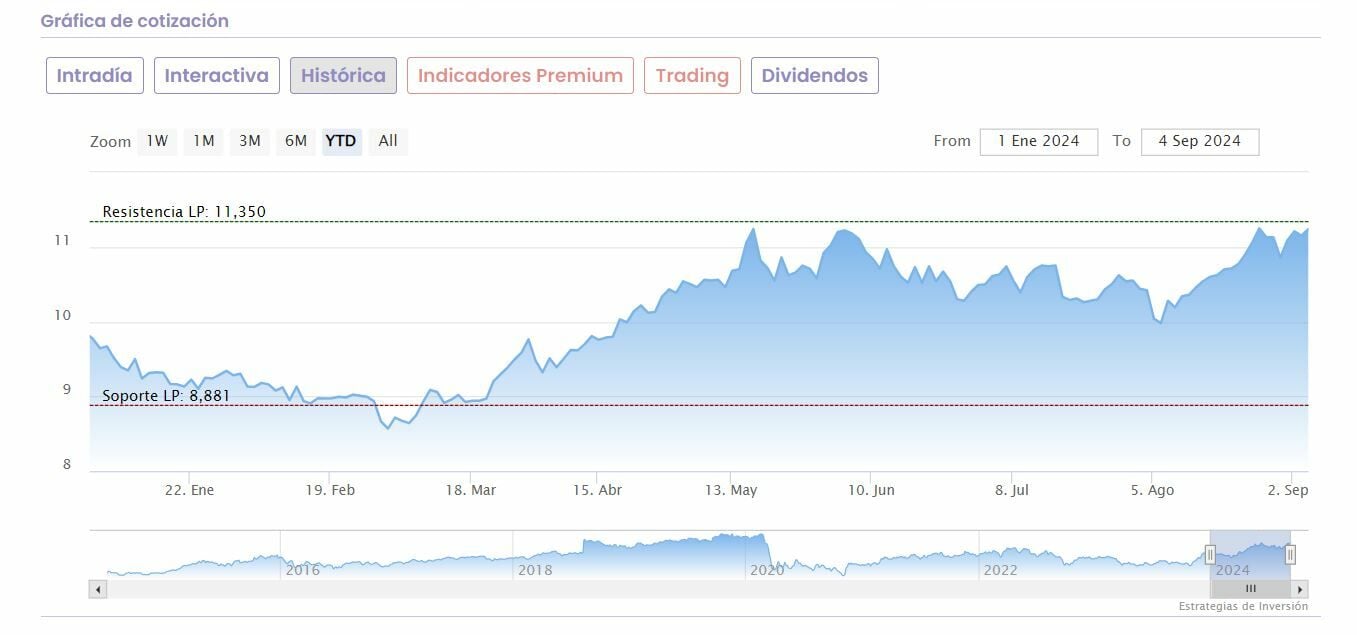The height and width of the screenshot is (635, 1357).
Task: Set zoom range to 1M
Action: point(204,141)
